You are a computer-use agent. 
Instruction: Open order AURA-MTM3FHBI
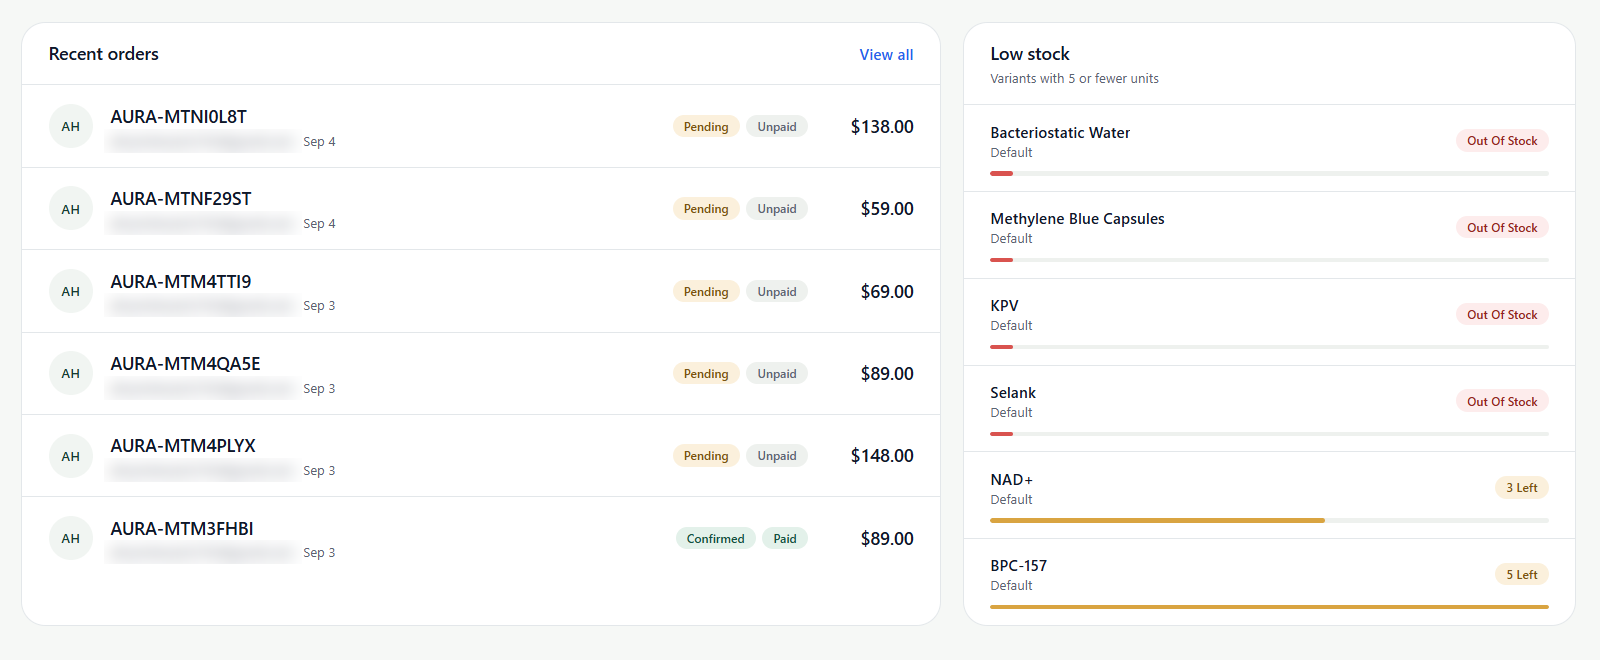(481, 538)
